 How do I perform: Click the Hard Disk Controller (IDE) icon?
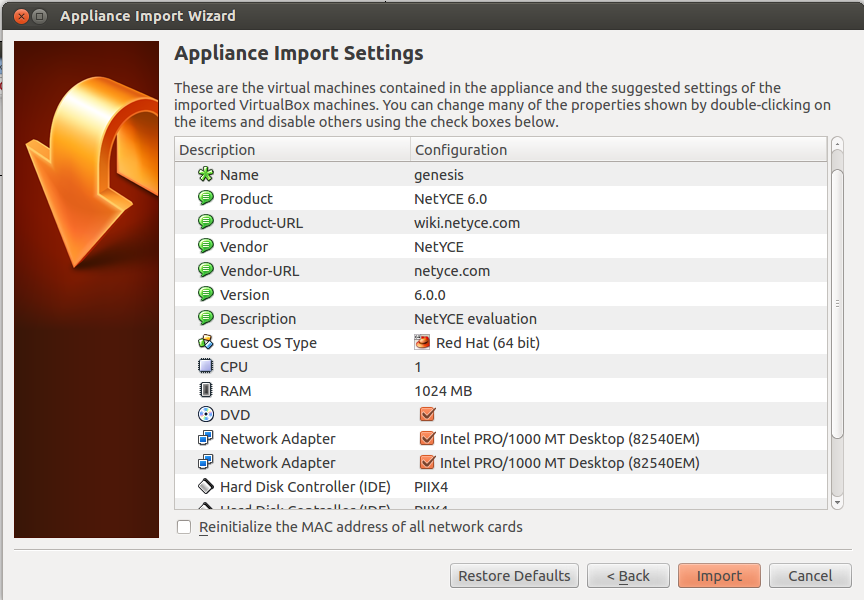pyautogui.click(x=206, y=487)
